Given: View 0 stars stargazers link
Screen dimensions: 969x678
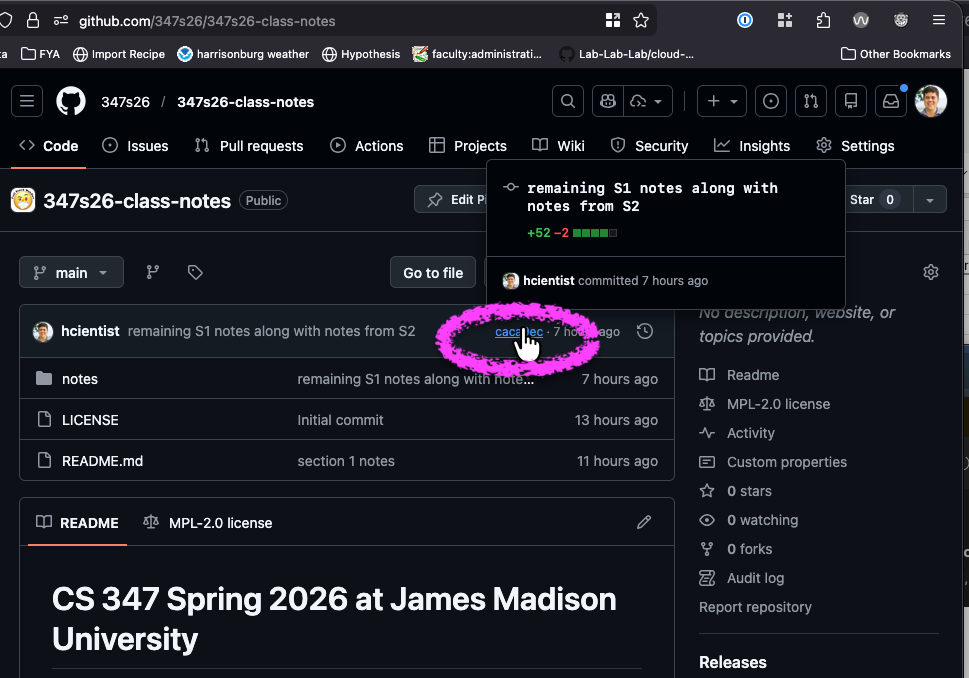Looking at the screenshot, I should coord(735,491).
